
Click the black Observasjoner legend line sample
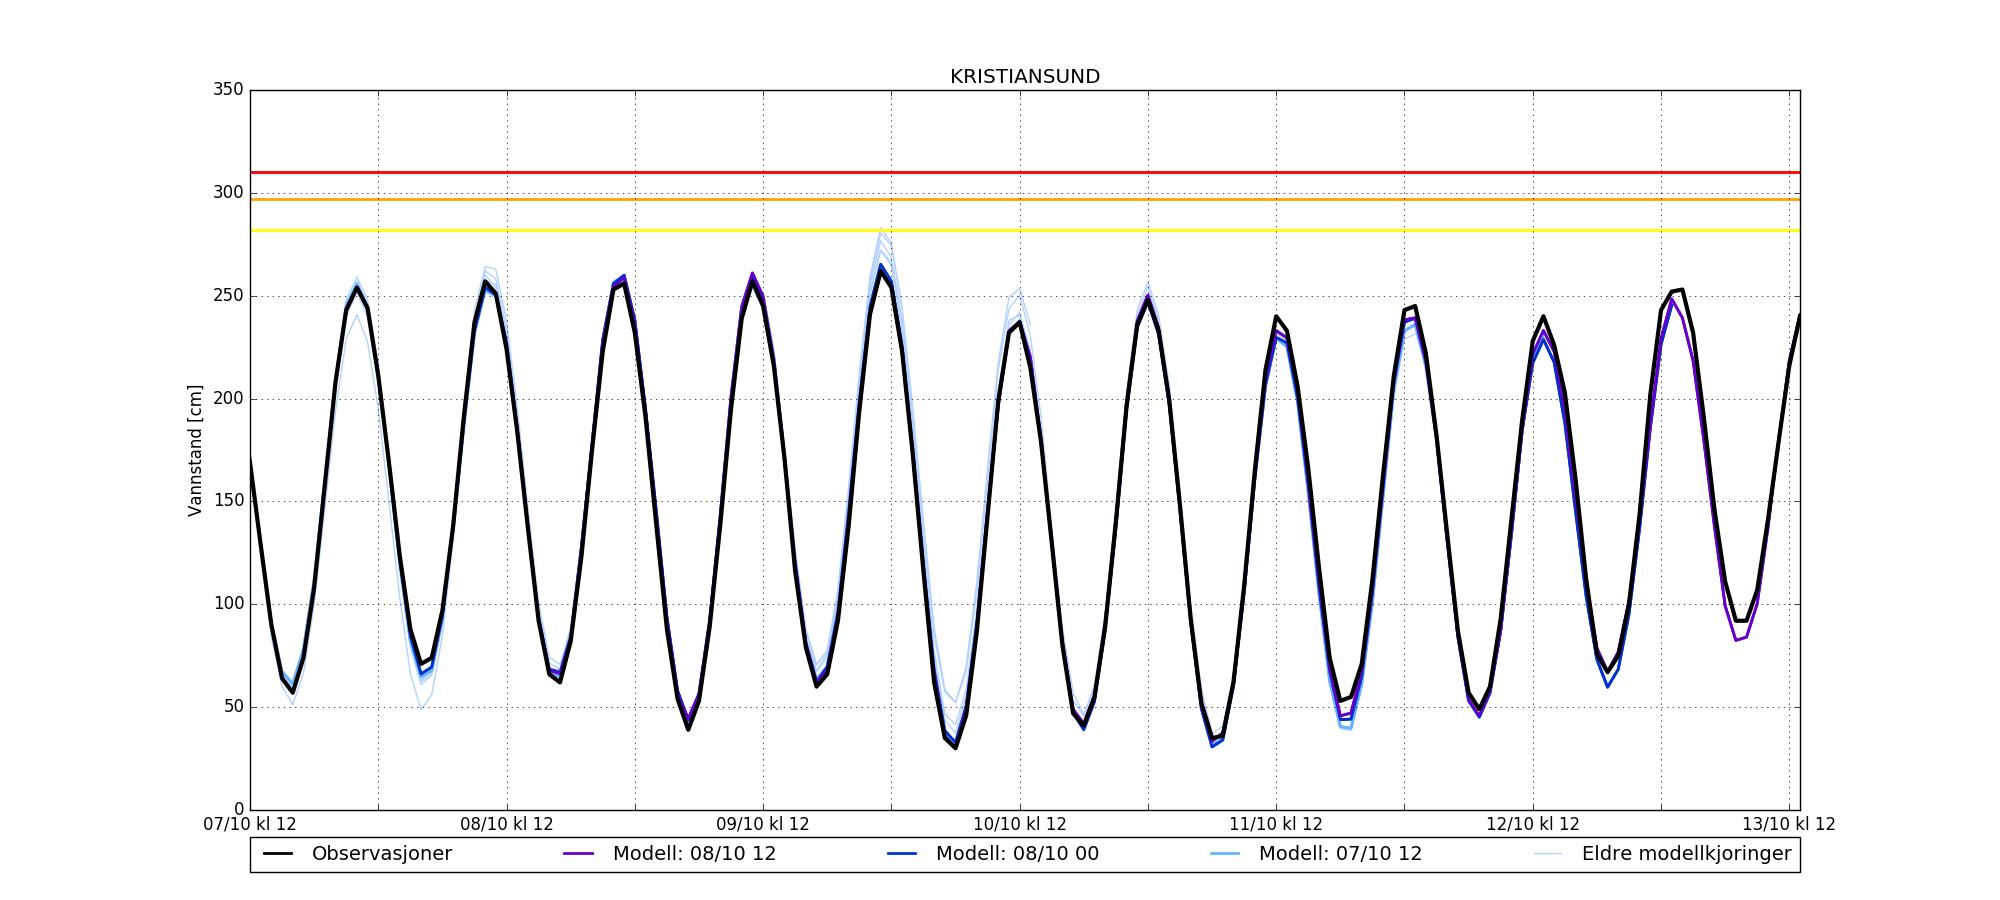(278, 854)
